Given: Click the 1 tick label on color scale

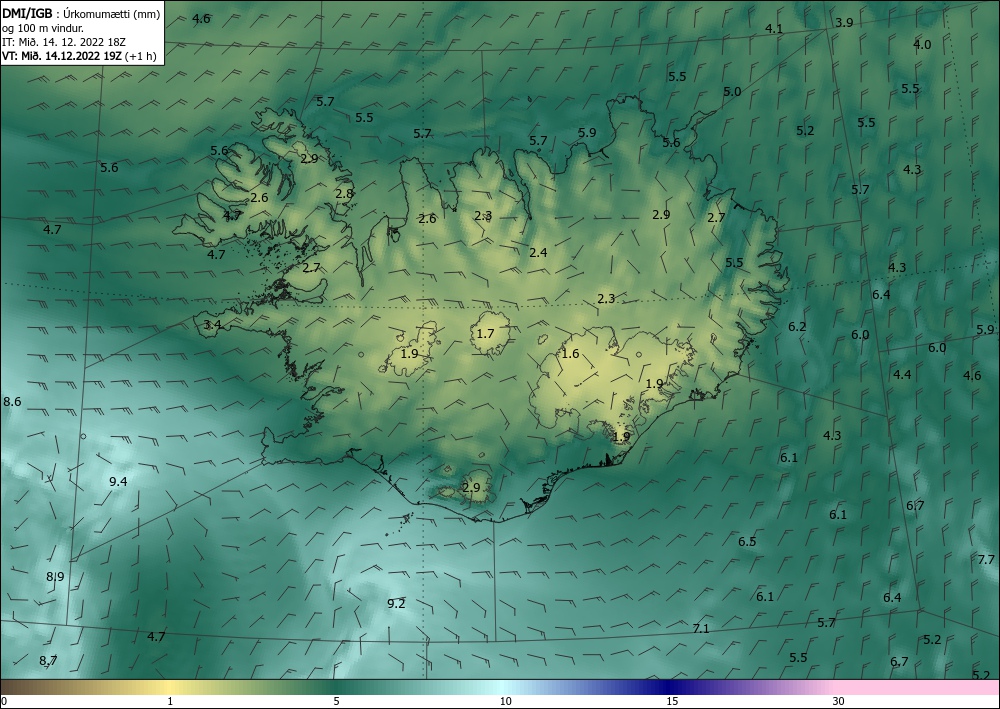Looking at the screenshot, I should 170,701.
